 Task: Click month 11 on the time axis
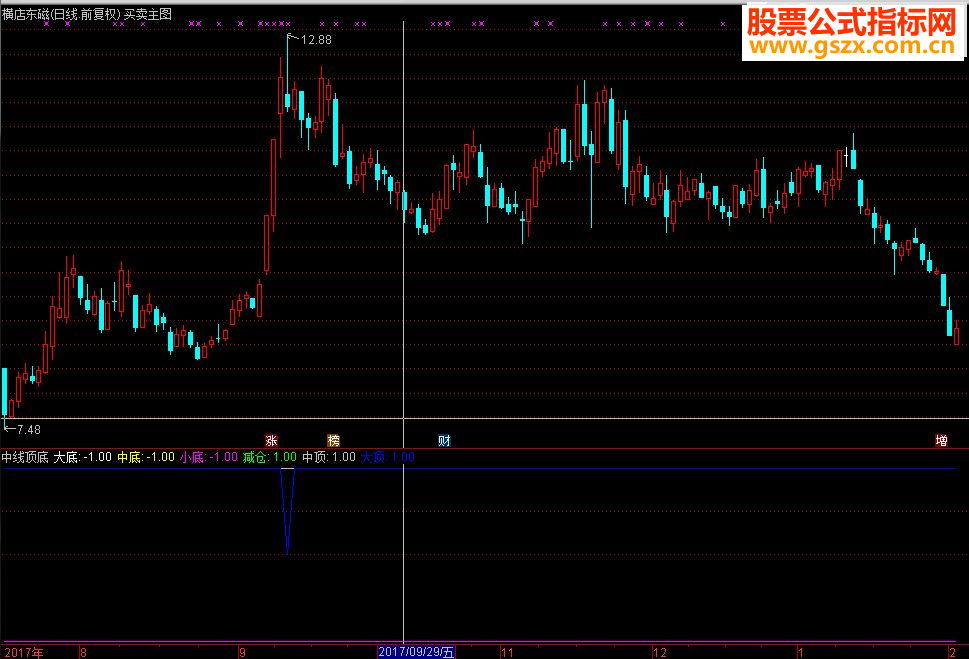[507, 653]
